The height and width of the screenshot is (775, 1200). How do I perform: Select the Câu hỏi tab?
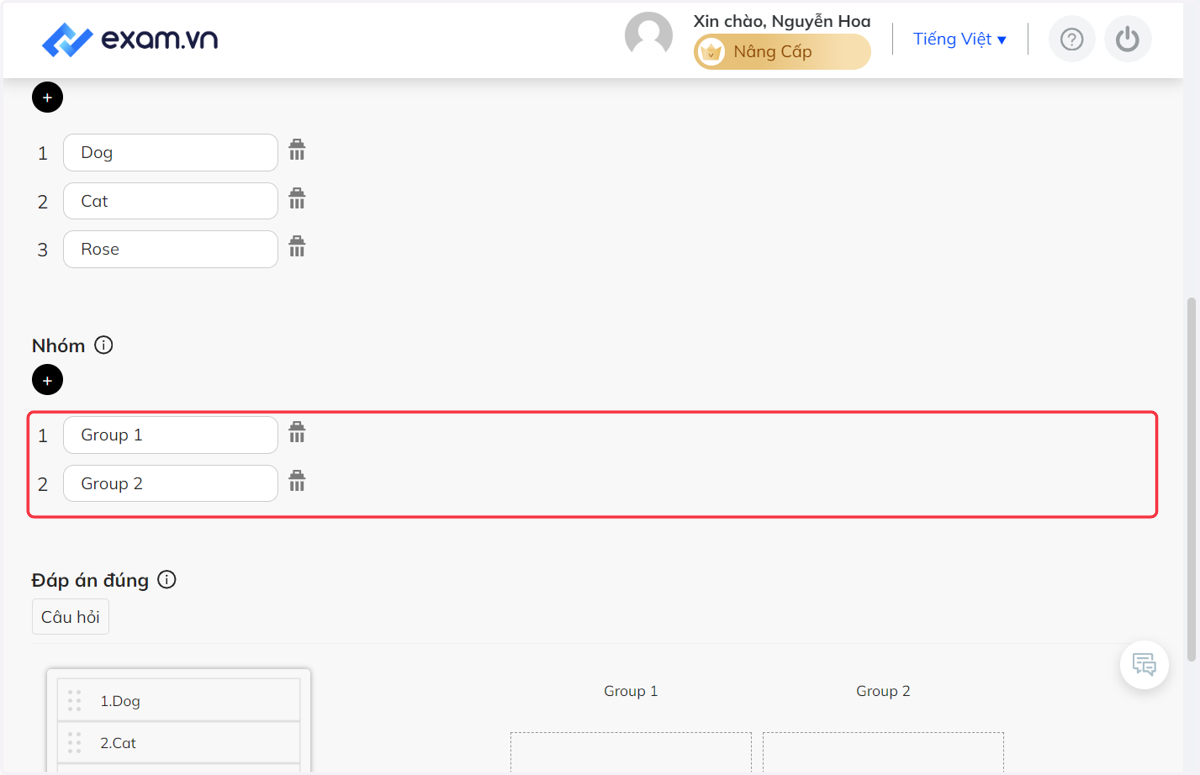click(70, 617)
